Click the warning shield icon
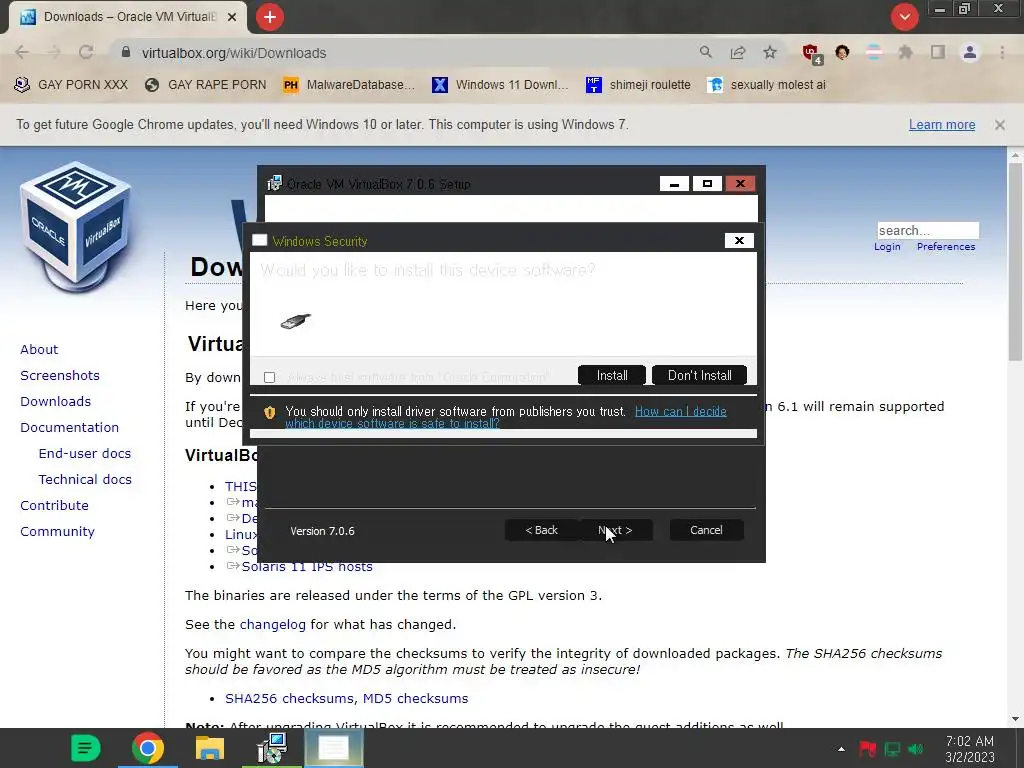Viewport: 1024px width, 768px height. (x=270, y=412)
